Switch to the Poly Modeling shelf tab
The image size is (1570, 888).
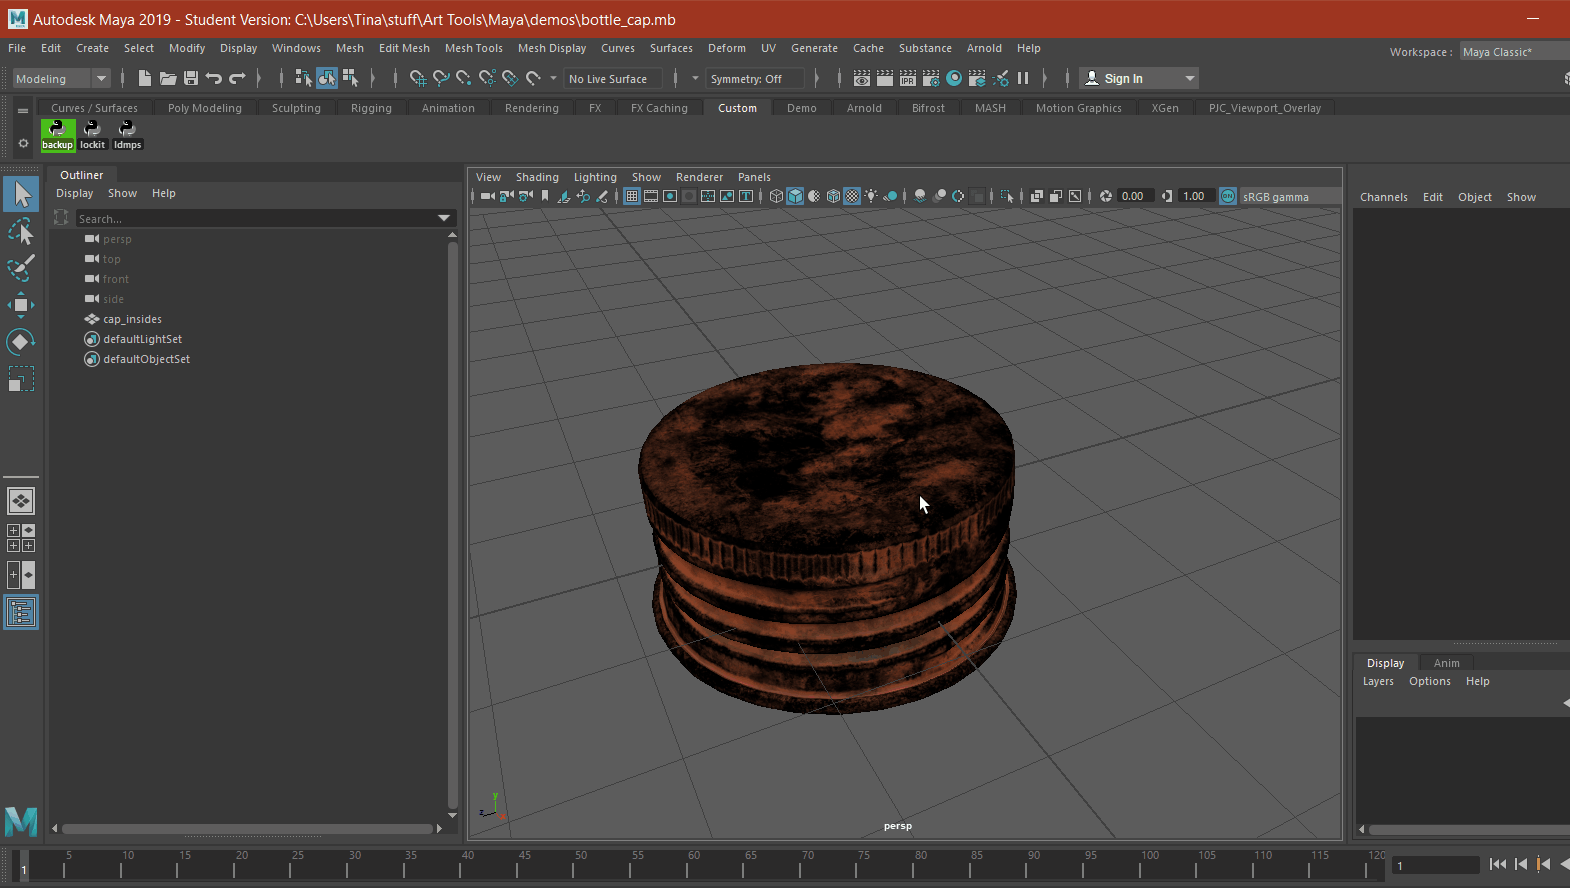tap(205, 108)
